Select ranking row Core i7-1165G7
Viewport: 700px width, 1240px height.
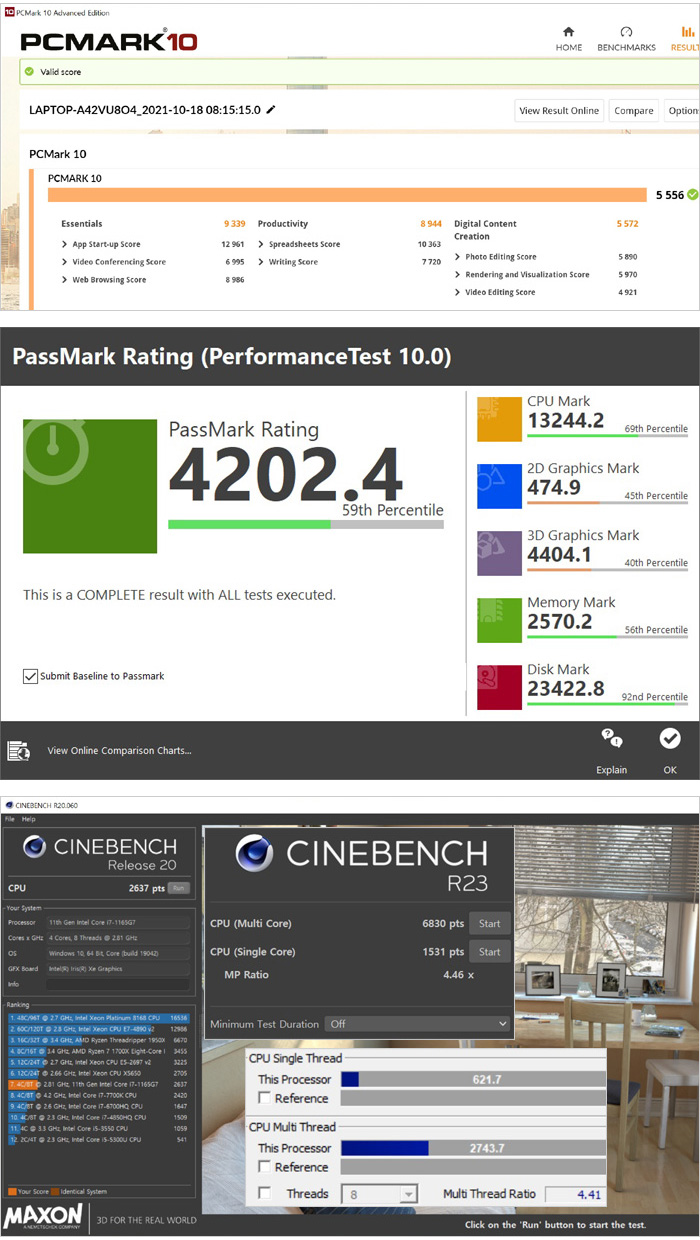click(x=99, y=1083)
